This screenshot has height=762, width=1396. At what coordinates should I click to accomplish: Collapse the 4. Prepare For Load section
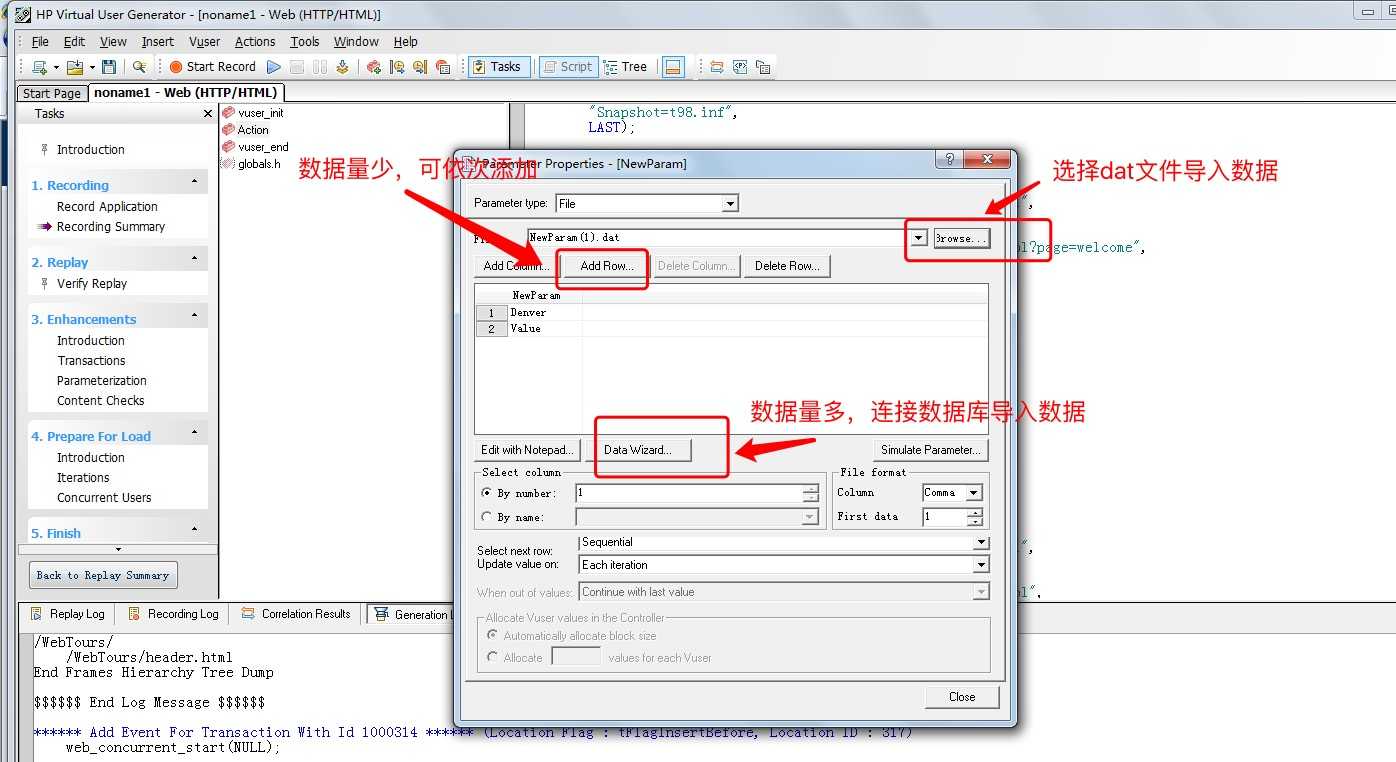pos(194,433)
